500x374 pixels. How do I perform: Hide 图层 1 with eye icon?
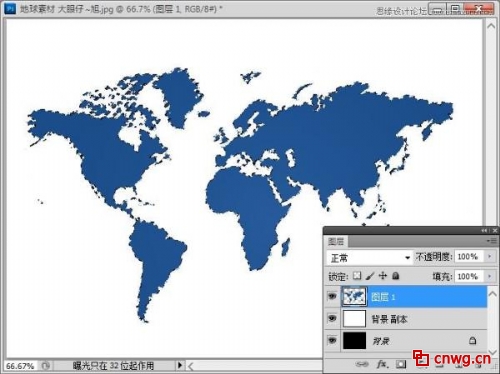(x=332, y=296)
